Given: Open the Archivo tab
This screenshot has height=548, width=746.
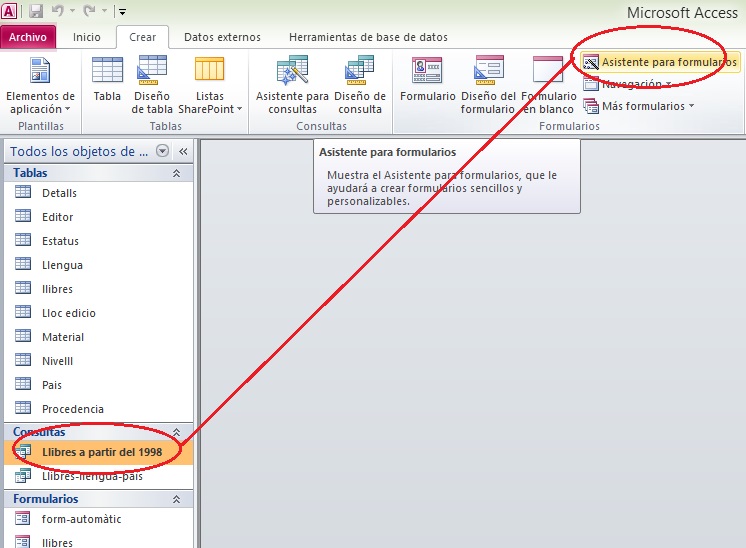Looking at the screenshot, I should 28,37.
